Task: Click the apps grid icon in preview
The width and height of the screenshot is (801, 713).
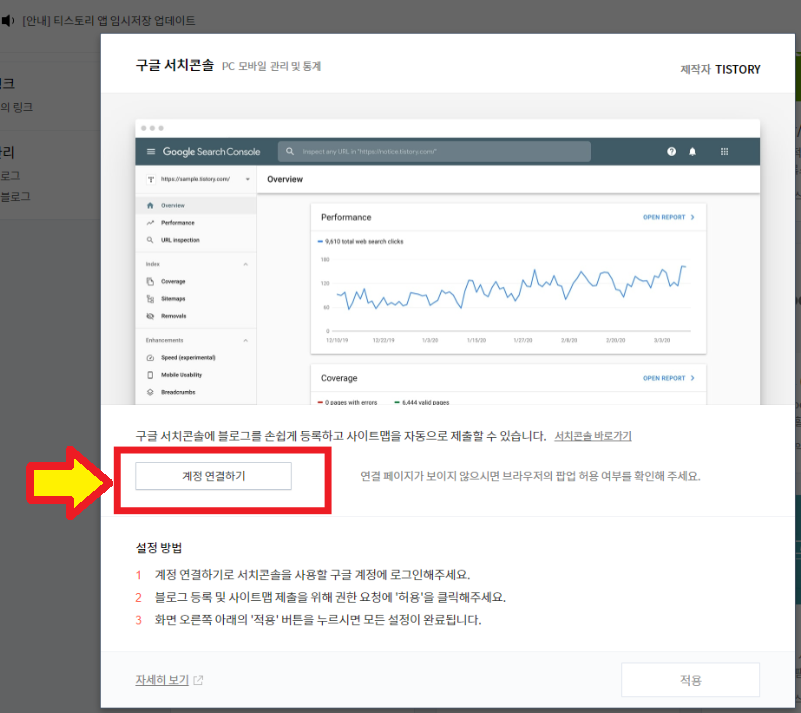Action: tap(724, 152)
